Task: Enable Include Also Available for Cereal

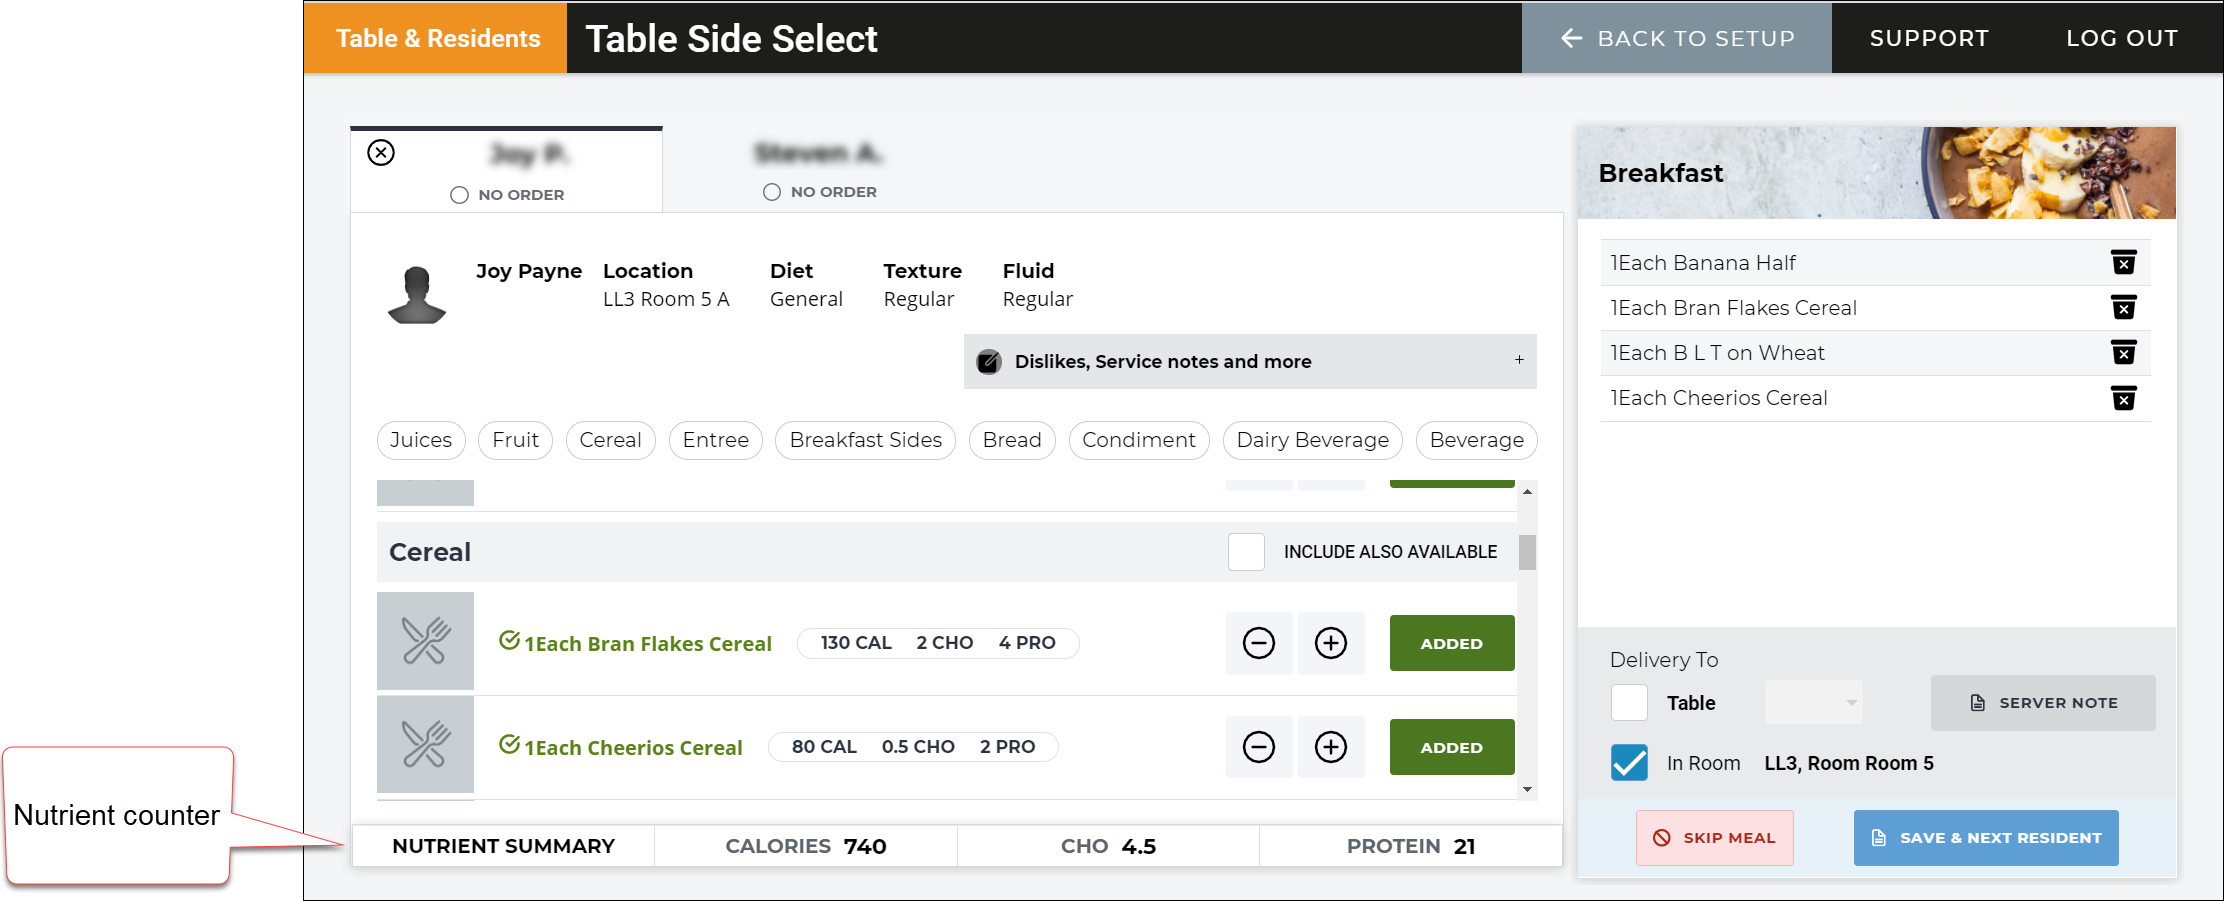Action: (x=1246, y=551)
